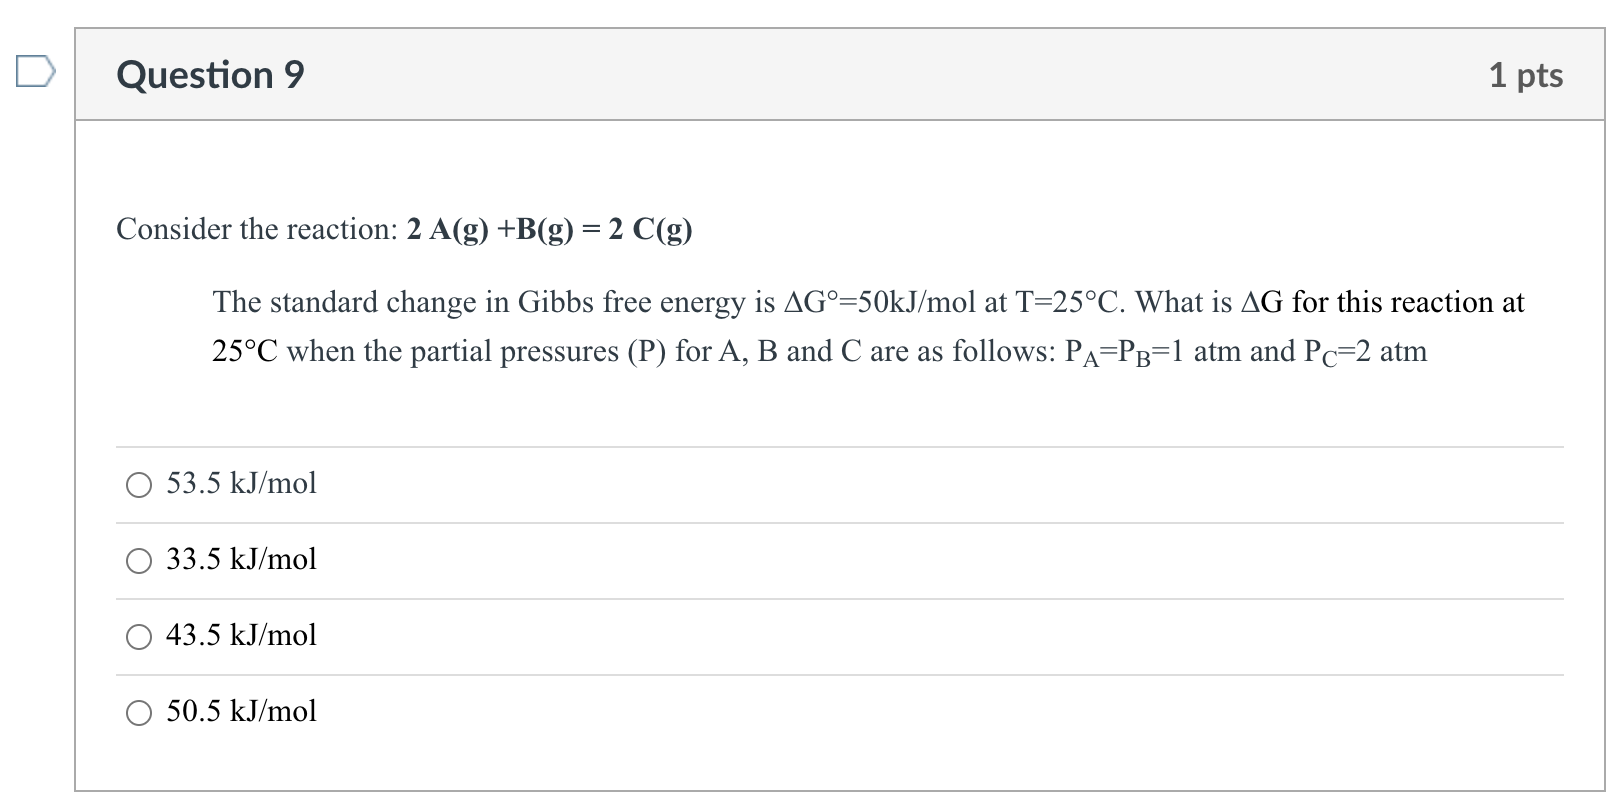The width and height of the screenshot is (1615, 801).
Task: Click the gray question header bar
Action: (x=800, y=74)
